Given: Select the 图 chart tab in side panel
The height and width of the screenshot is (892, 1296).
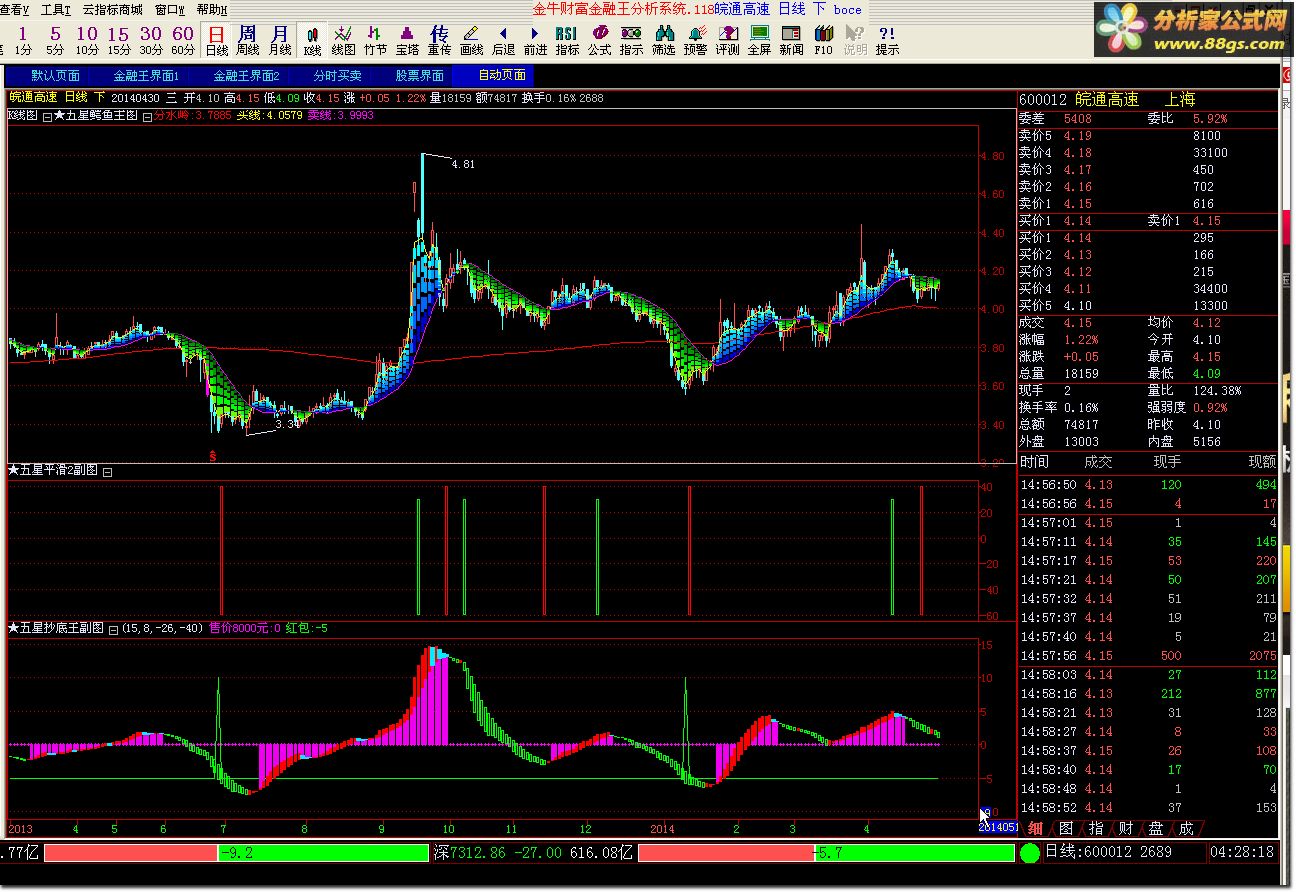Looking at the screenshot, I should point(1066,828).
